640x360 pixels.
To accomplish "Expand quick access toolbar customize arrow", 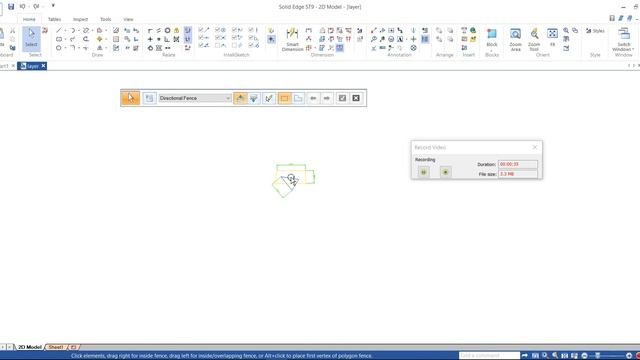I will [53, 6].
